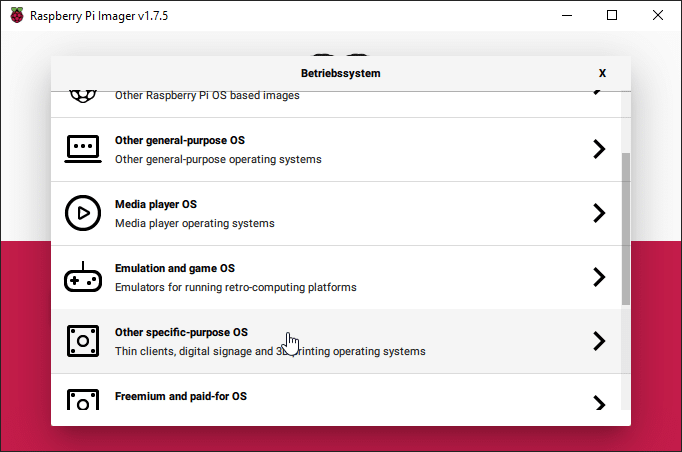682x452 pixels.
Task: Click the monitor icon for general-purpose OS
Action: pyautogui.click(x=82, y=149)
